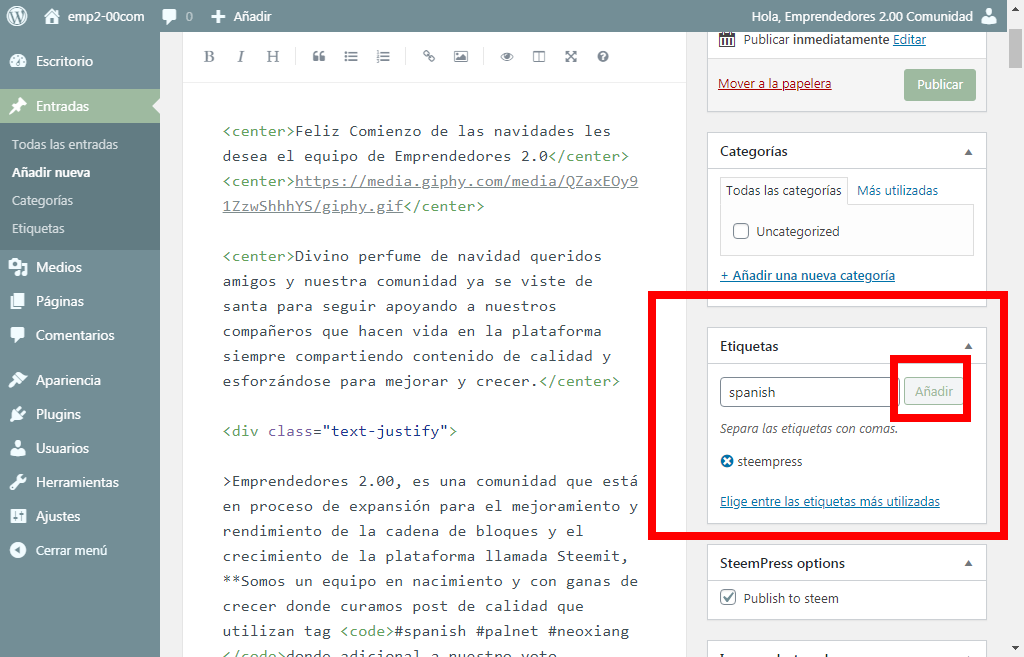The height and width of the screenshot is (657, 1024).
Task: Collapse the Categorías panel
Action: click(x=968, y=152)
